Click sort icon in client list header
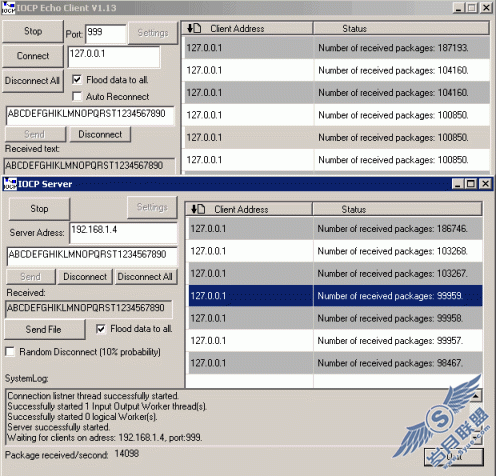The height and width of the screenshot is (476, 496). point(194,28)
